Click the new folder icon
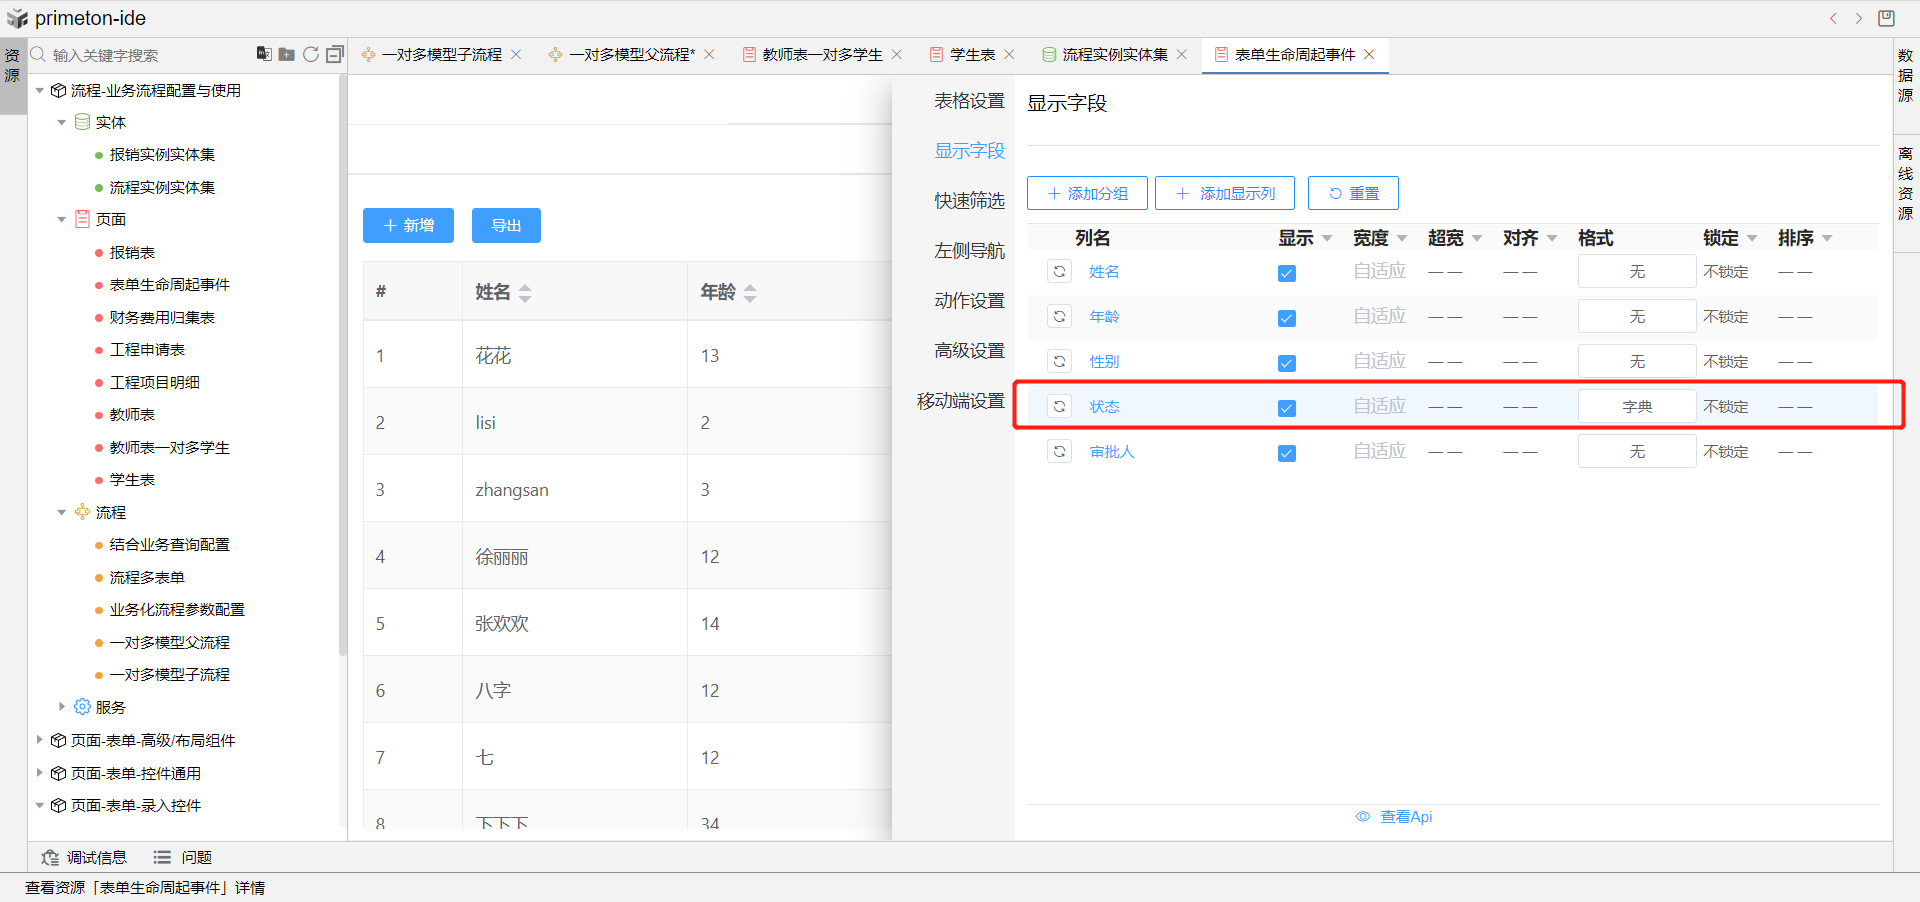Viewport: 1920px width, 902px height. click(x=287, y=54)
